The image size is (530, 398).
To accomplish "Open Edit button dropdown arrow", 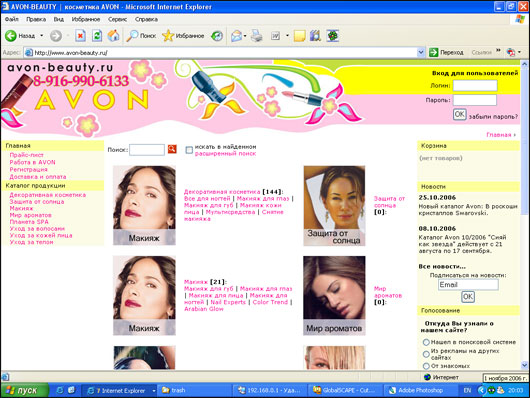I will 287,36.
